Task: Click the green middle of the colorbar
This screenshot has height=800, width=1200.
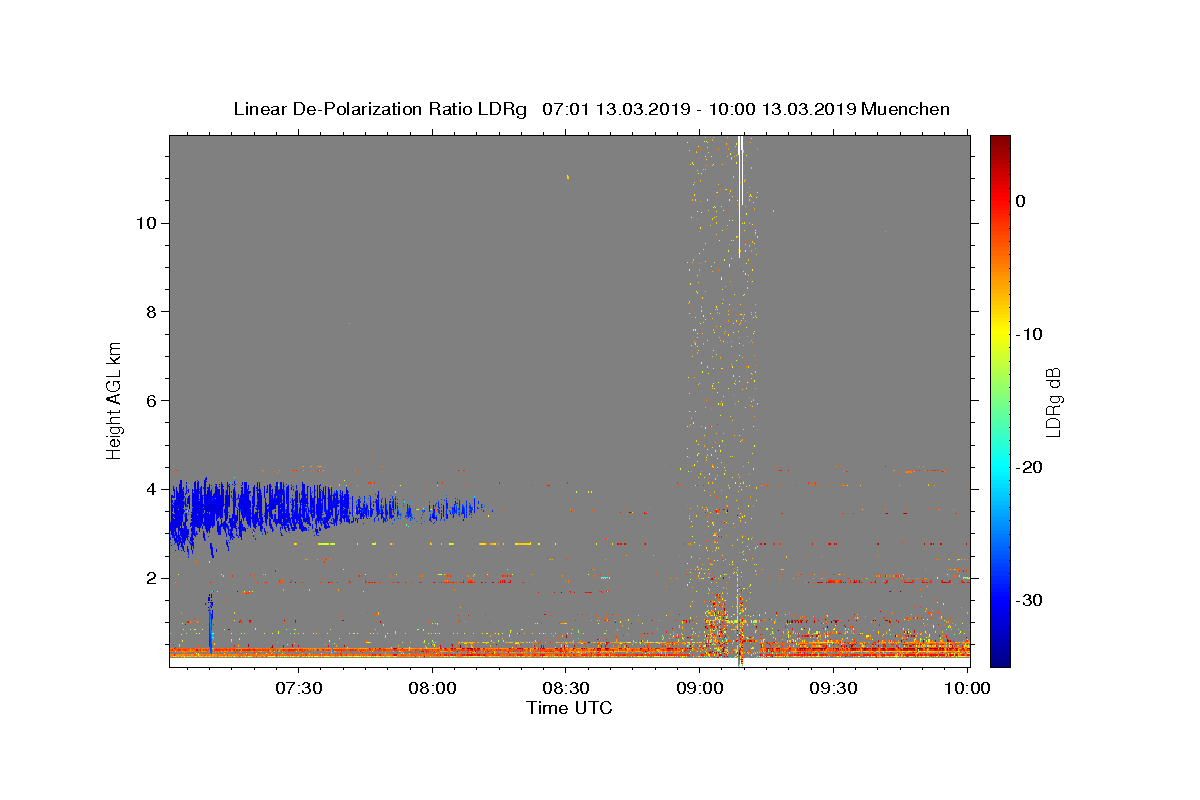Action: [1000, 400]
